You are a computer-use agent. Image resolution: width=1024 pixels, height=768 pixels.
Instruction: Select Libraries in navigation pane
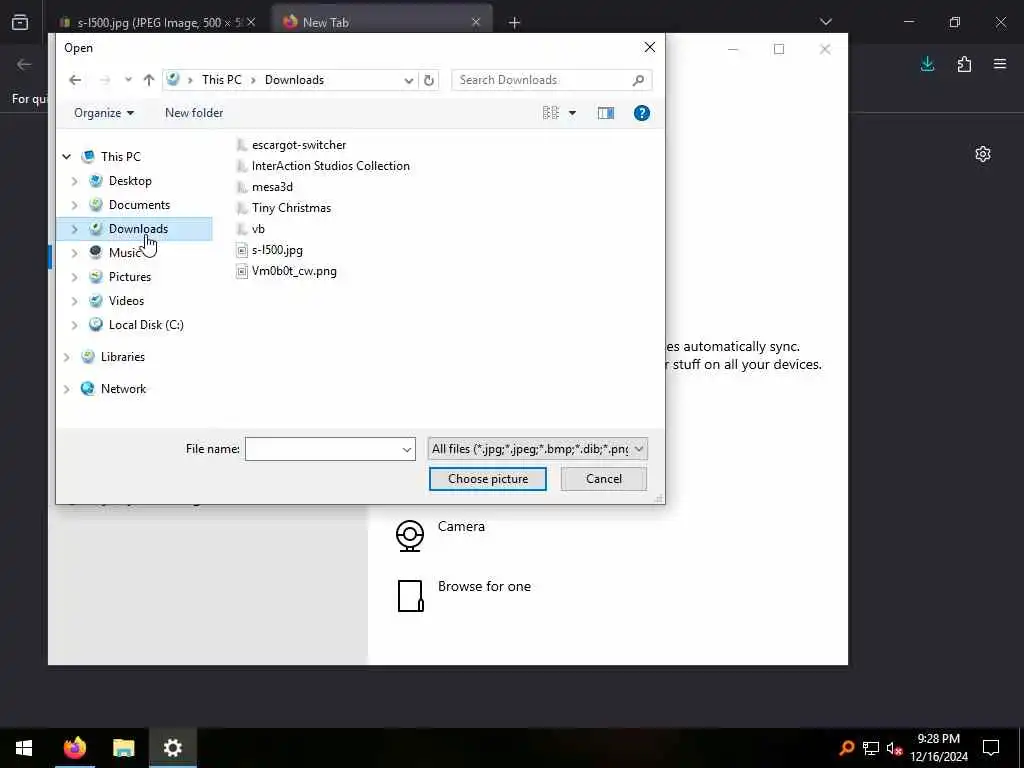pyautogui.click(x=122, y=357)
